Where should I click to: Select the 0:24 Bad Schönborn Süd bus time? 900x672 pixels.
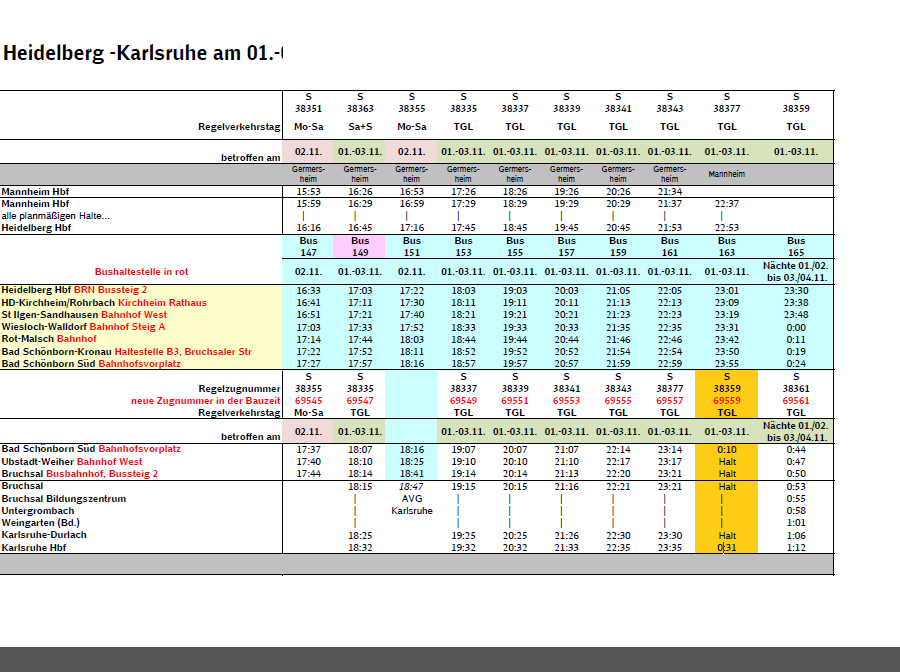coord(796,363)
